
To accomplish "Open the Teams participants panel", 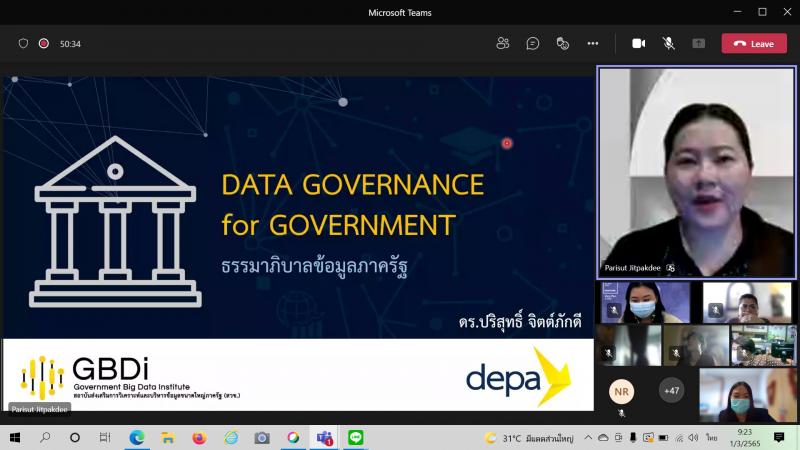I will 503,43.
